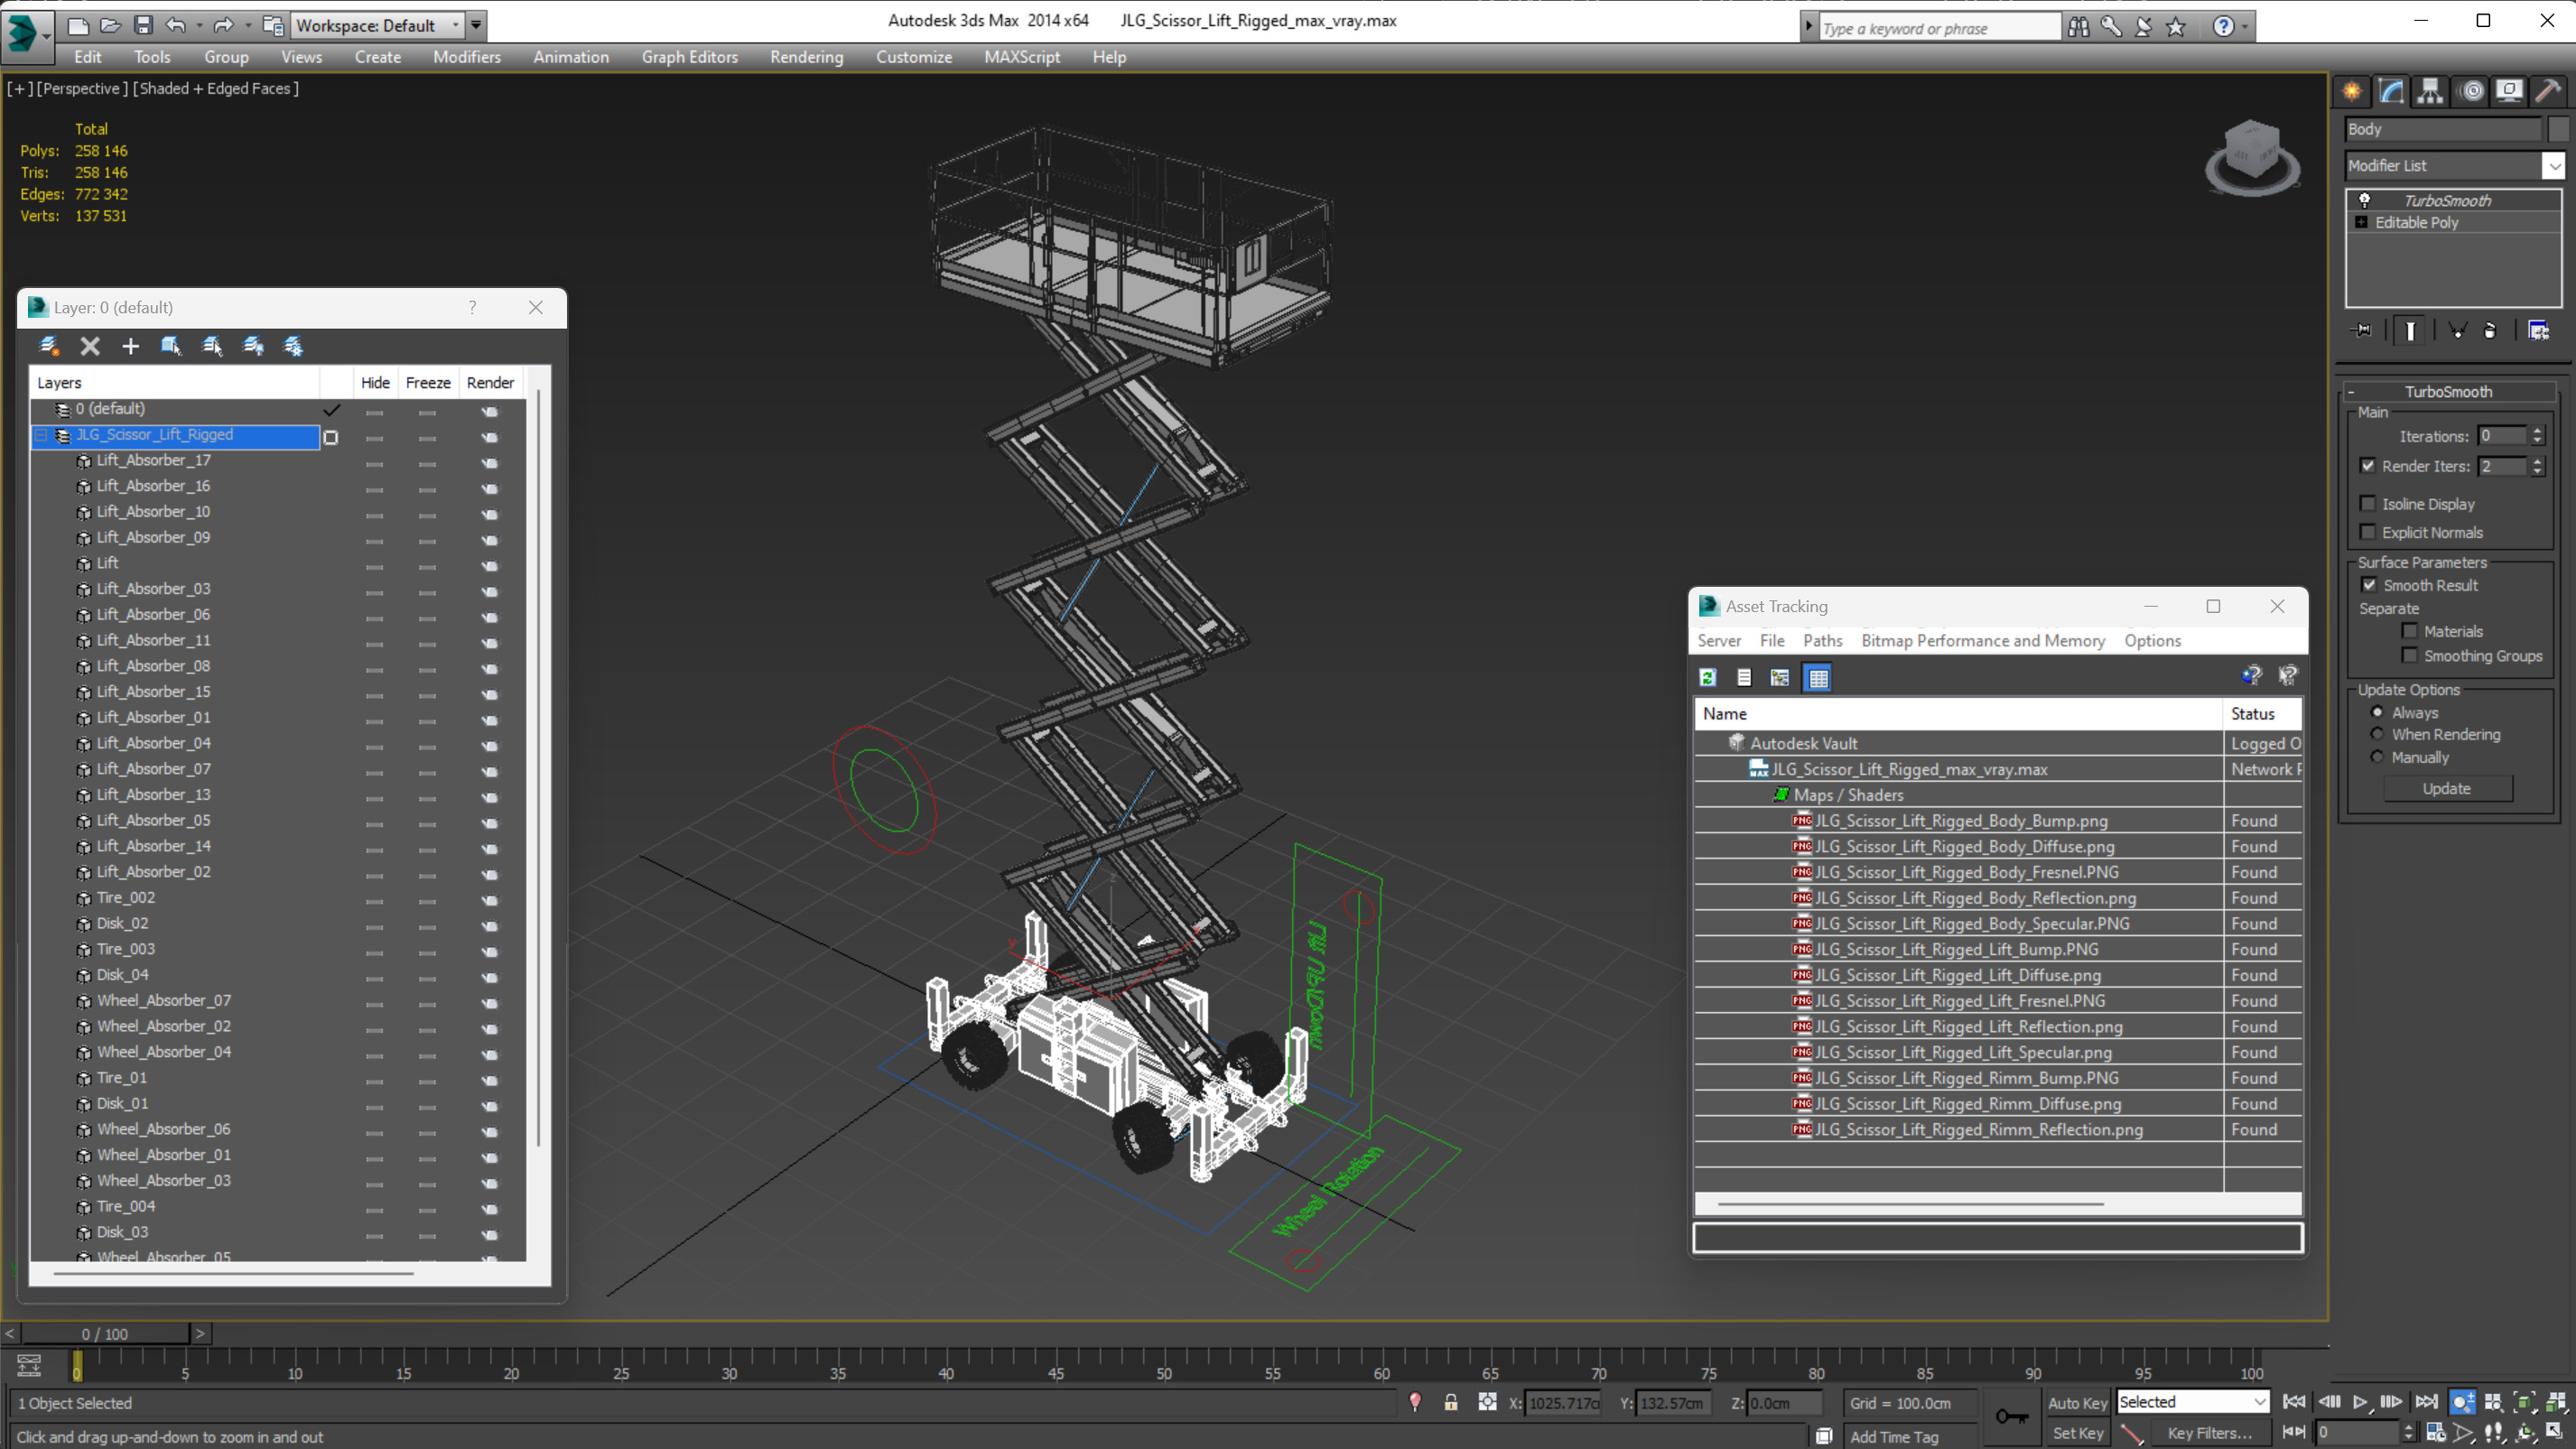Click the Table View icon in Asset Tracking

[1818, 678]
